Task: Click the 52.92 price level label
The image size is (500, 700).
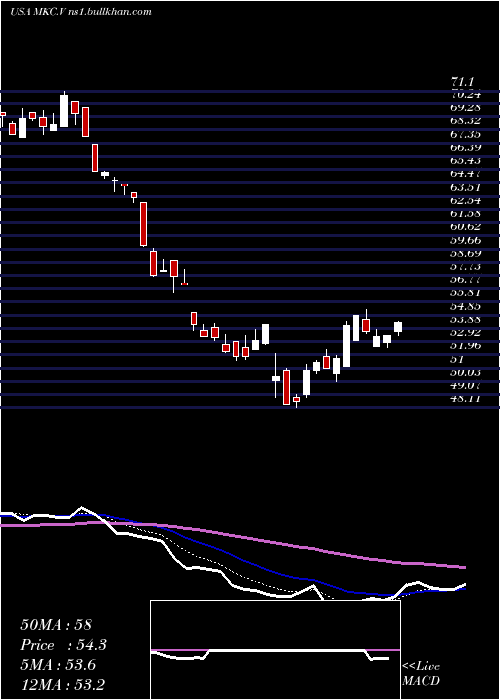Action: (466, 332)
